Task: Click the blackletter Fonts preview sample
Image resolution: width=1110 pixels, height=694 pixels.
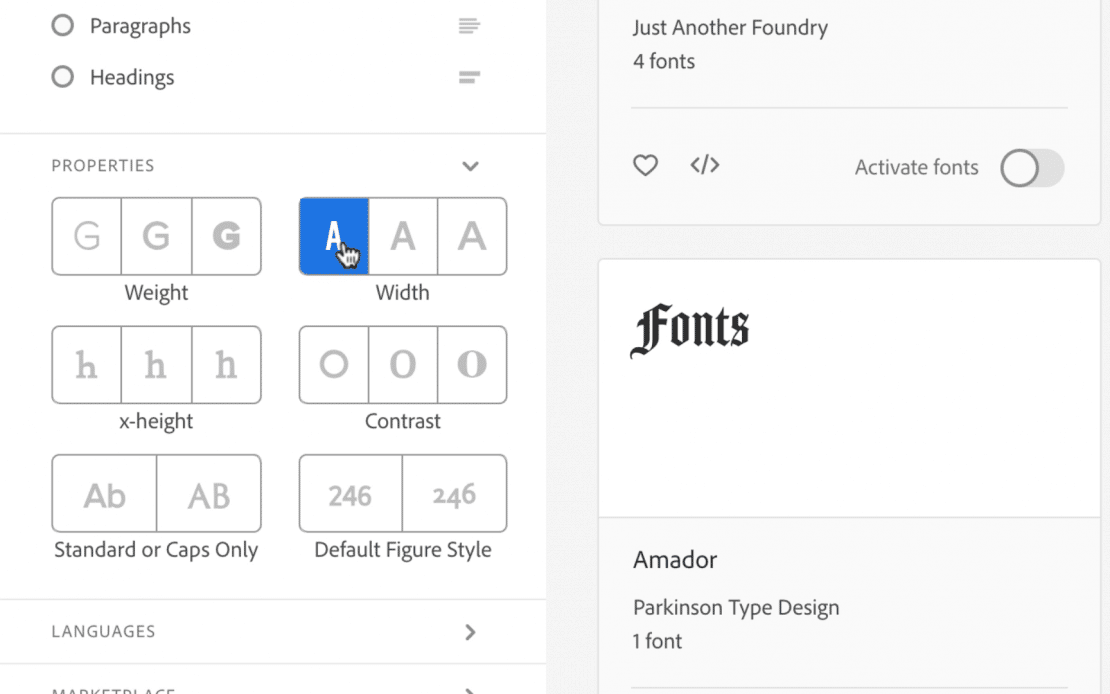Action: pos(690,330)
